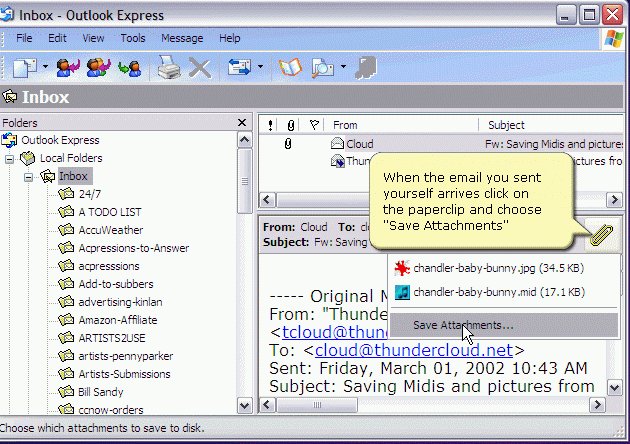Click the forwarded message envelope icon
Screen dimensions: 630x444
tap(337, 161)
